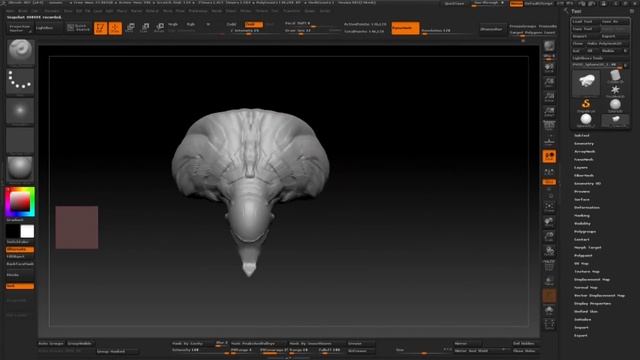The image size is (640, 360).
Task: Select the Scale transform icon
Action: coord(145,28)
